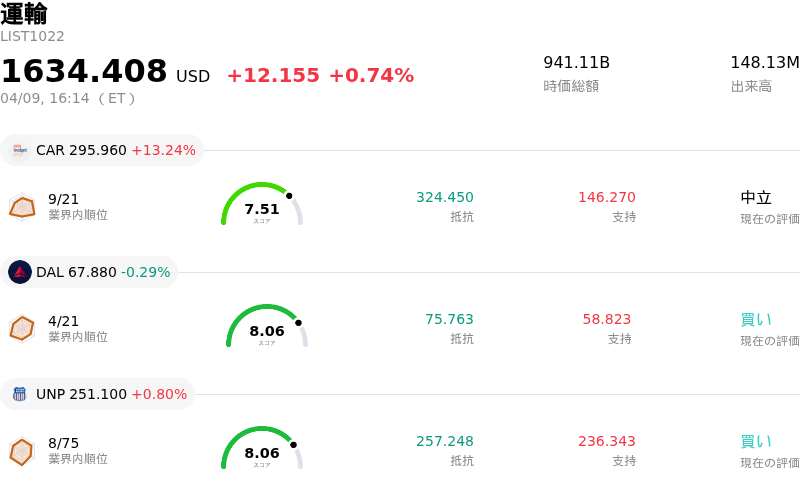Open the DAL 67.880 stock chip
Viewport: 800px width, 488px height.
click(x=92, y=272)
